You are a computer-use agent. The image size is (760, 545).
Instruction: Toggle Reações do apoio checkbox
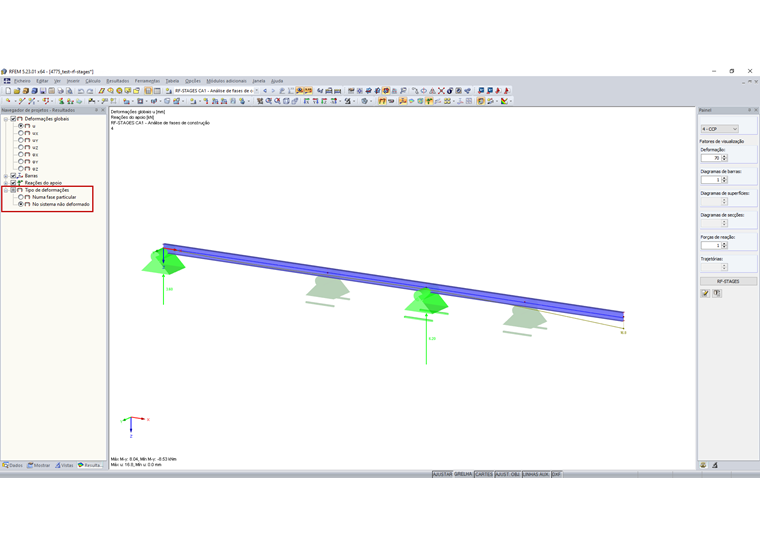coord(13,183)
